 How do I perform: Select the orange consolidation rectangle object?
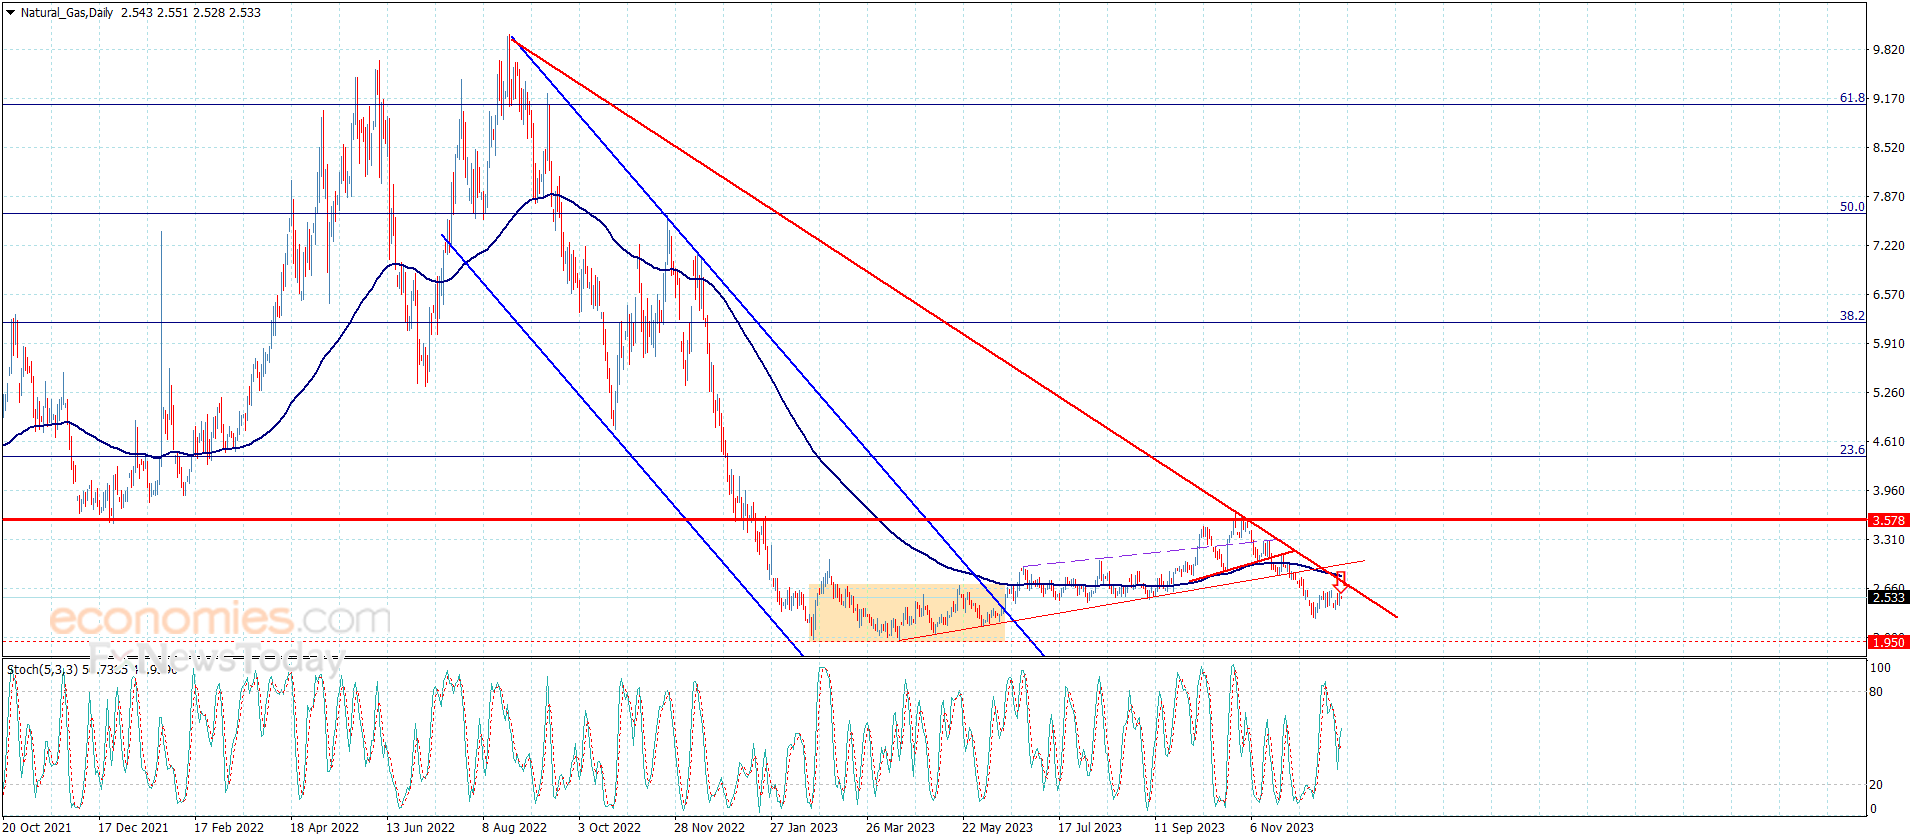[x=907, y=612]
